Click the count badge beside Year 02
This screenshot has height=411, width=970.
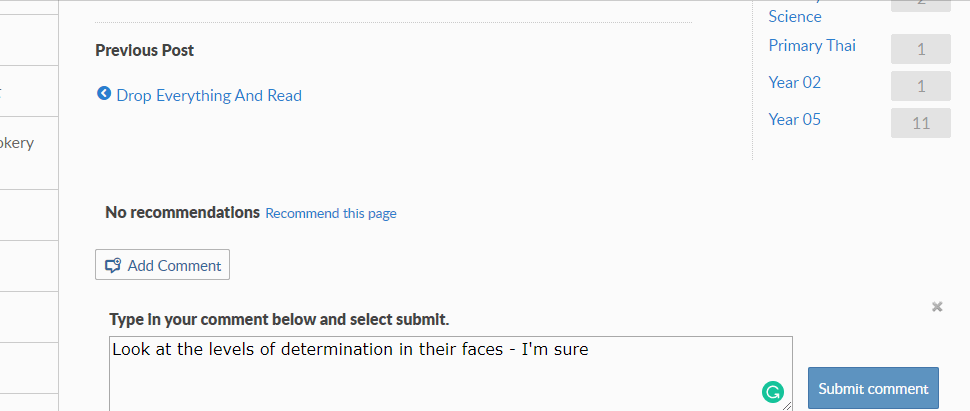click(x=921, y=86)
